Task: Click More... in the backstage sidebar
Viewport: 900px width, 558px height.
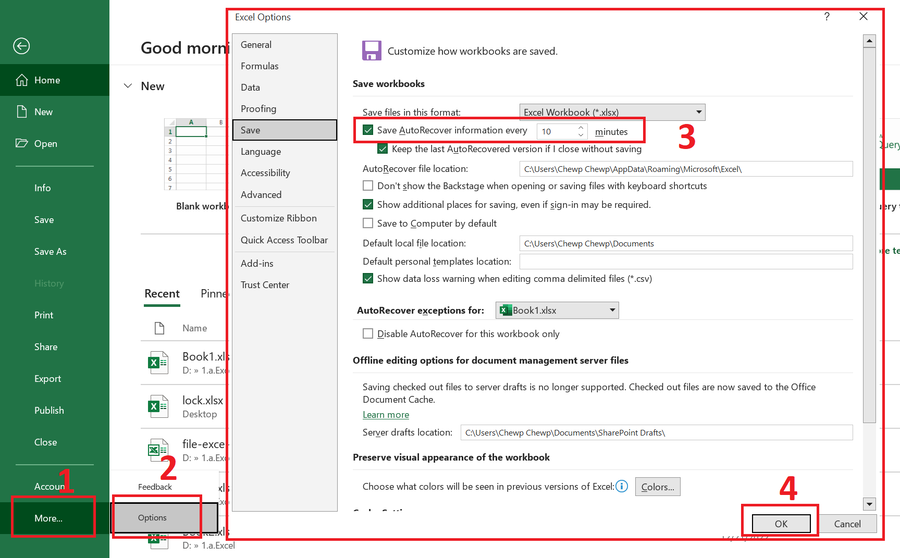Action: pyautogui.click(x=55, y=518)
